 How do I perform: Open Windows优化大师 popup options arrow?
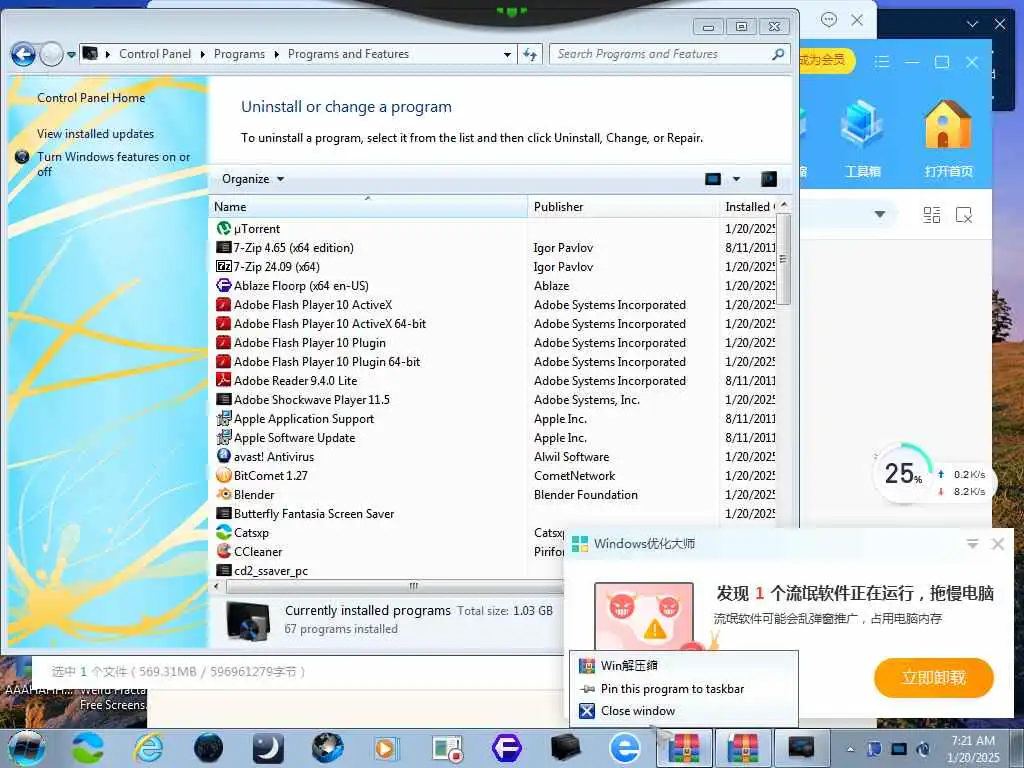tap(972, 543)
